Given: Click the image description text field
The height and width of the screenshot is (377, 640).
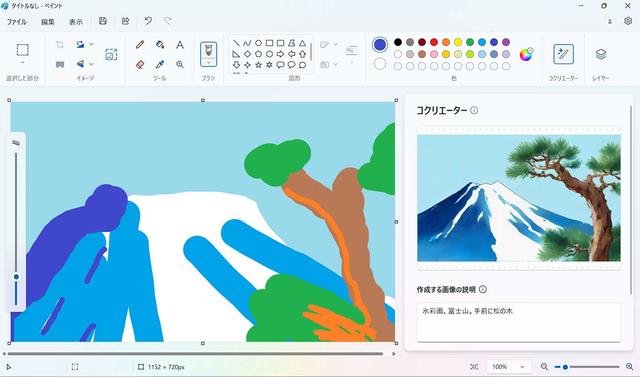Looking at the screenshot, I should click(519, 322).
